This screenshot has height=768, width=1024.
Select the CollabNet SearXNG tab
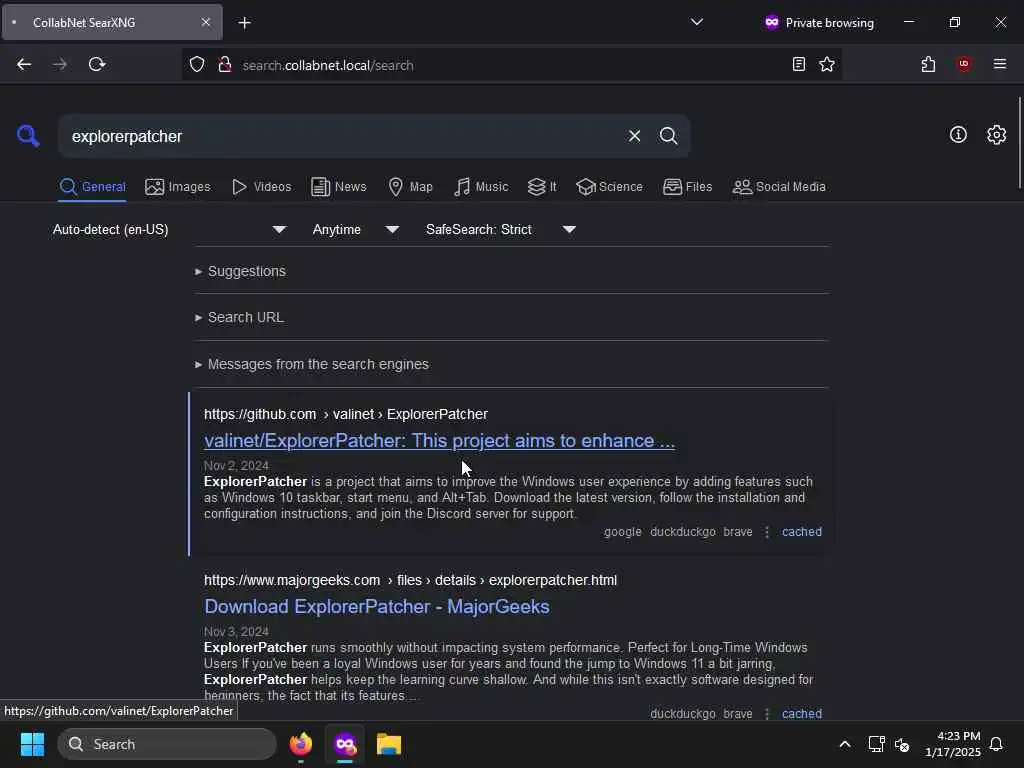coord(112,22)
